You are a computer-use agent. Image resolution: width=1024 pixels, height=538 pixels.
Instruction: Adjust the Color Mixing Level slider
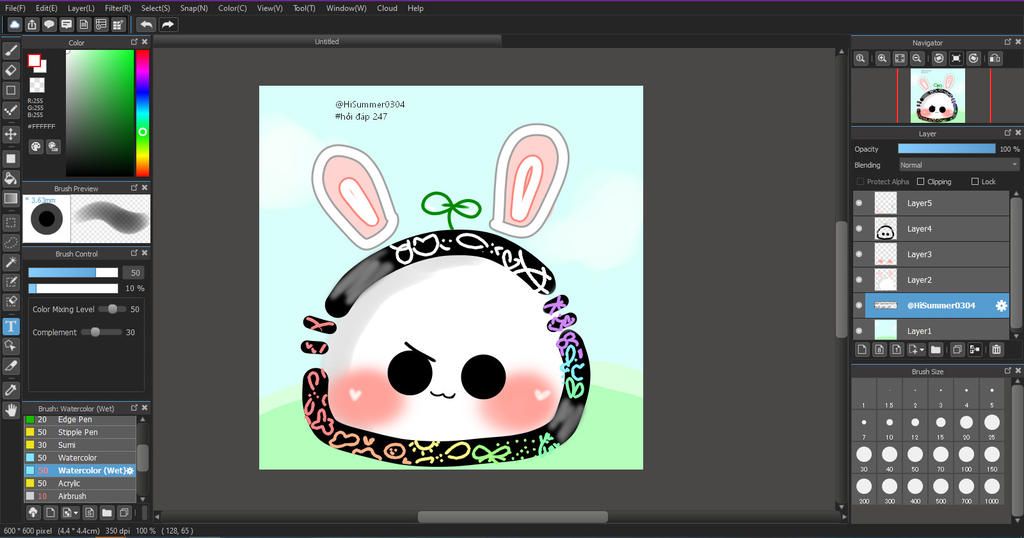tap(112, 309)
